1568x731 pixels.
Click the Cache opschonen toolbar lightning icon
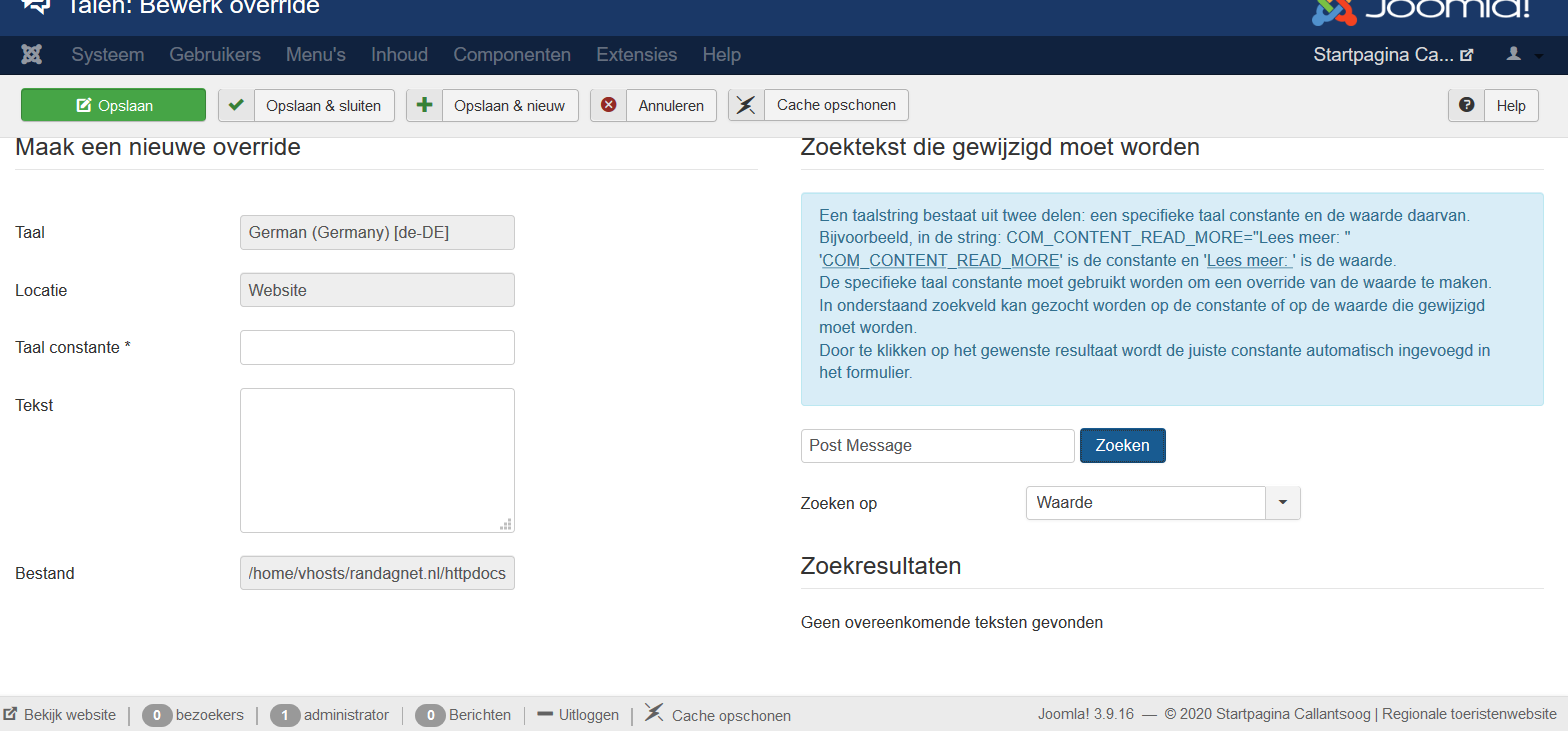click(x=746, y=105)
